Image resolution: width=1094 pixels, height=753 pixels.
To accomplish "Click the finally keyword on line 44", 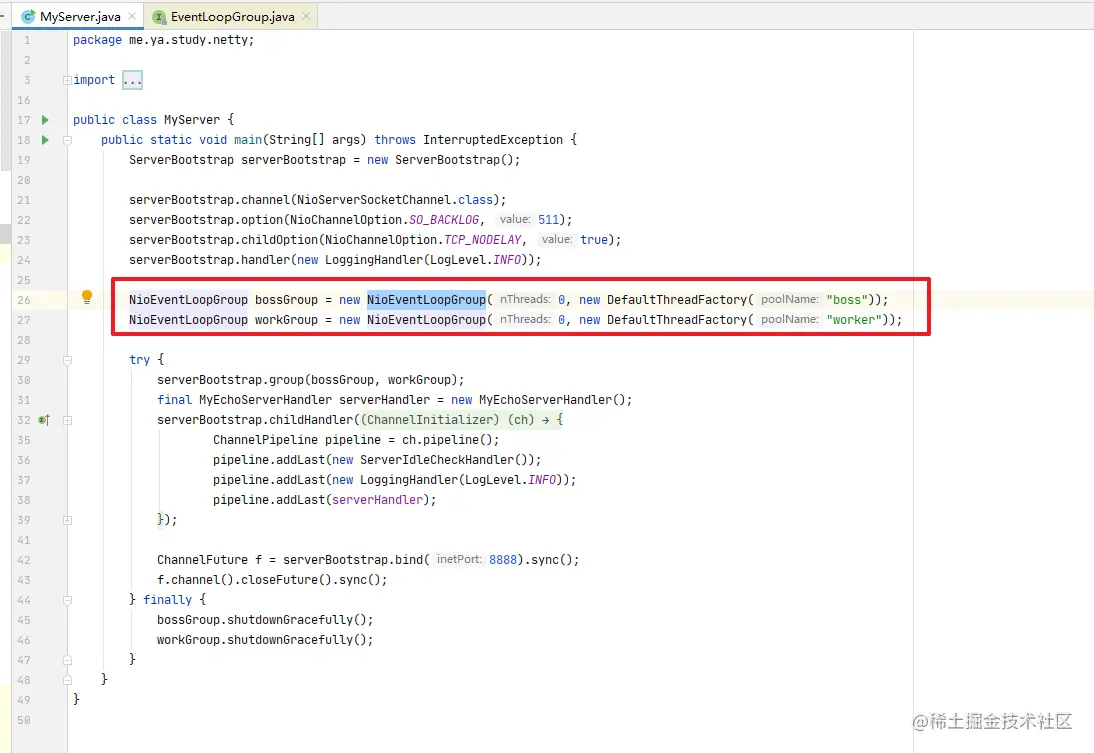I will pyautogui.click(x=167, y=599).
